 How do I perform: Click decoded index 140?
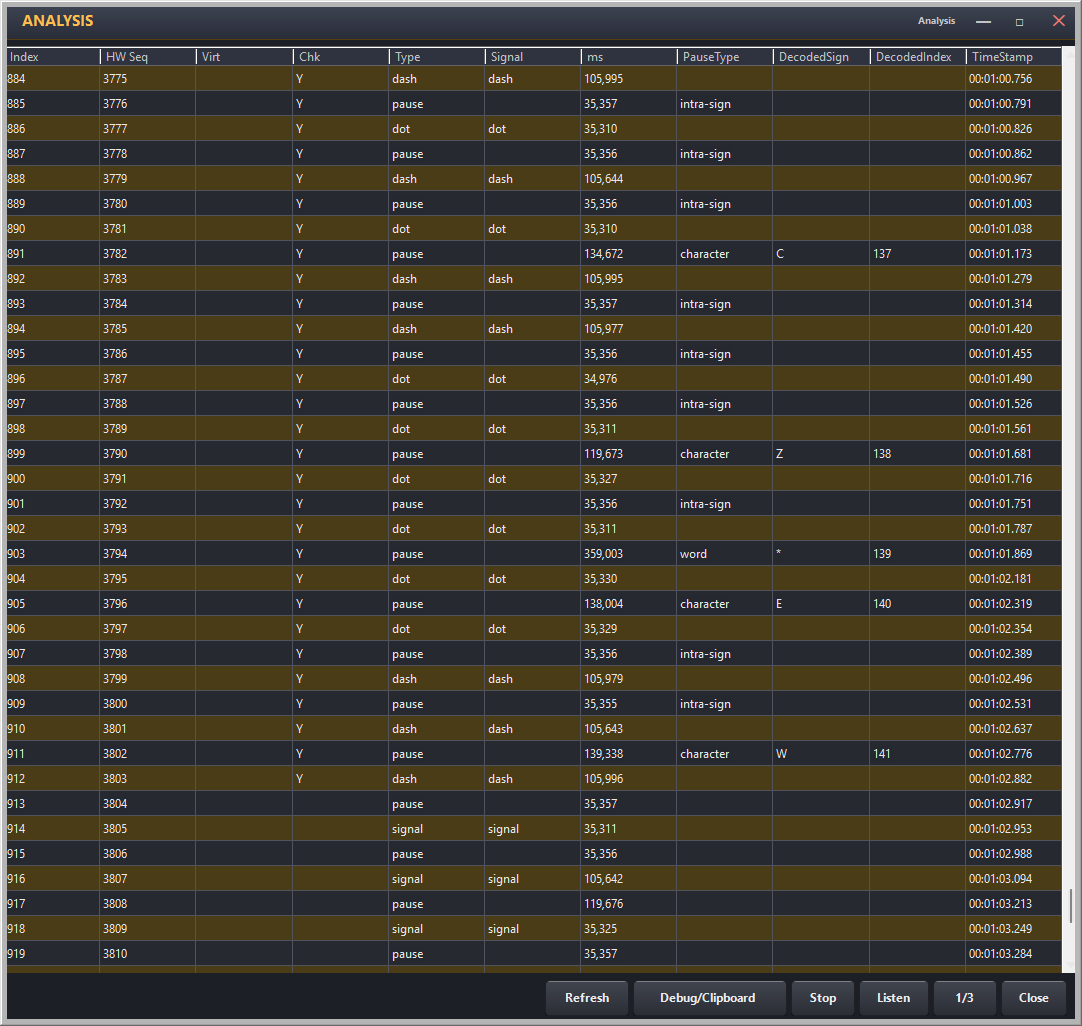click(x=917, y=604)
